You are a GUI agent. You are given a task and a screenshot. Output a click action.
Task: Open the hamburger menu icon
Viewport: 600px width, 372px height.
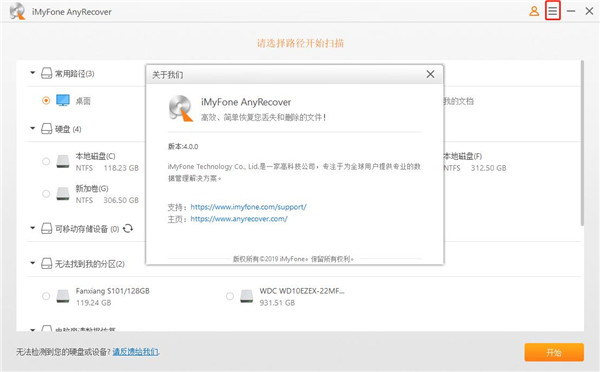[553, 11]
